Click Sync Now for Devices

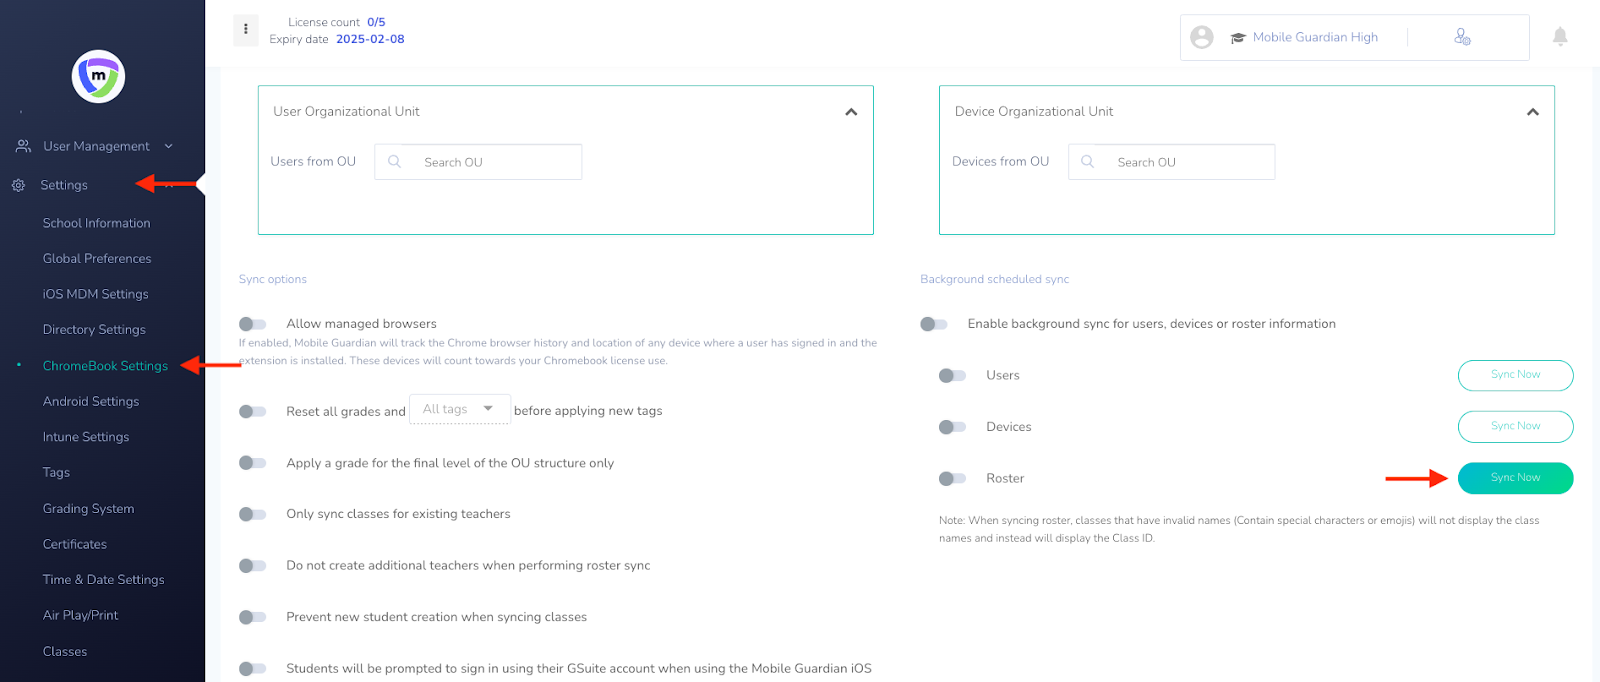(1515, 426)
